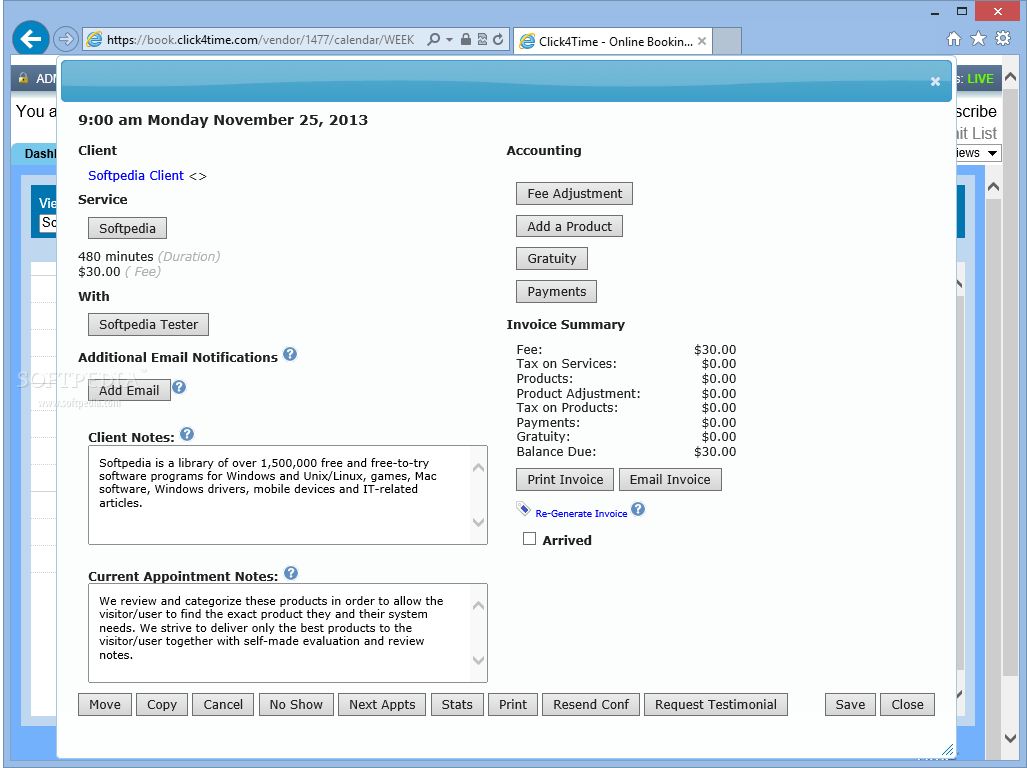This screenshot has width=1027, height=768.
Task: Refresh the page with reload icon
Action: point(498,39)
